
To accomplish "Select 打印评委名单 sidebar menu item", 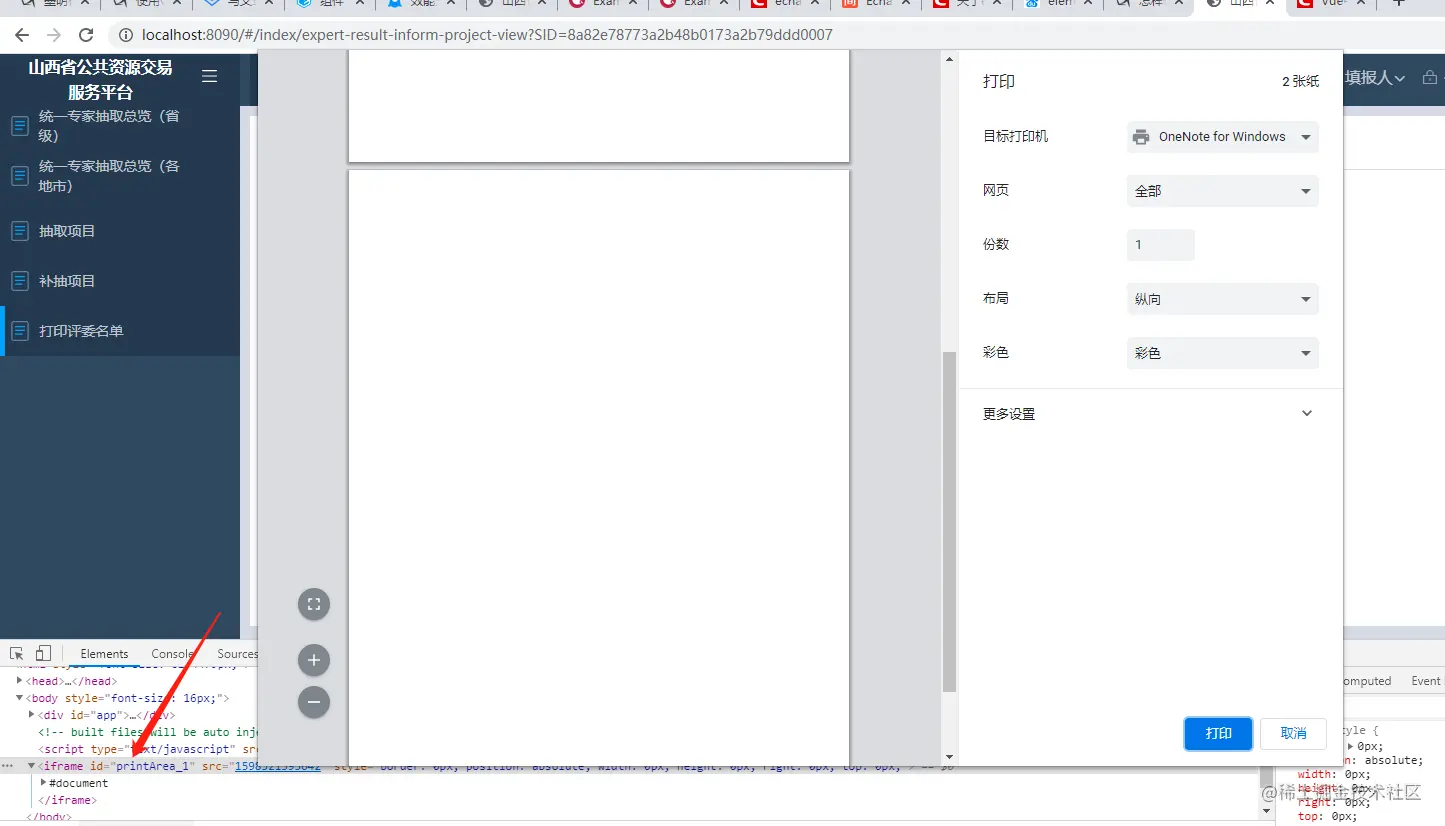I will [x=120, y=331].
